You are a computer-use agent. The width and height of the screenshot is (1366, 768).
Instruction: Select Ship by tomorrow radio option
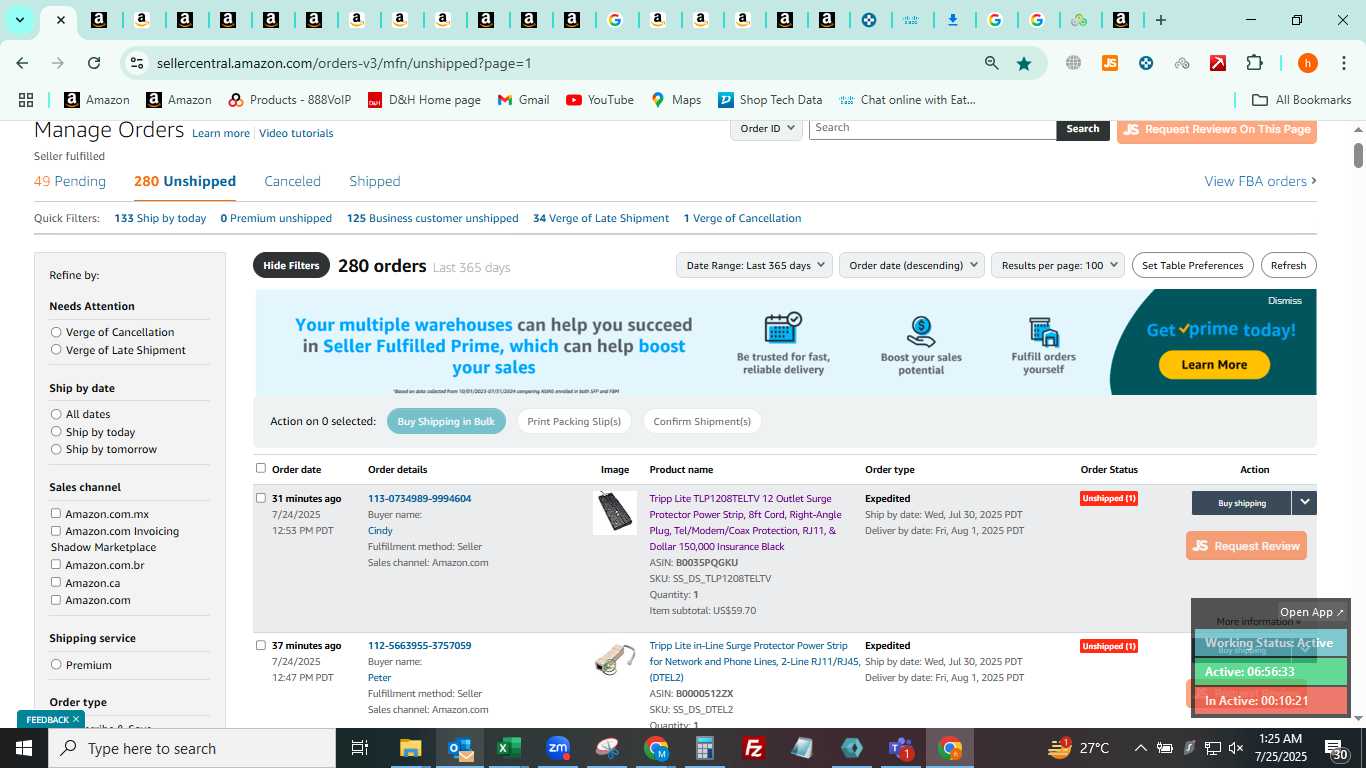pyautogui.click(x=56, y=449)
